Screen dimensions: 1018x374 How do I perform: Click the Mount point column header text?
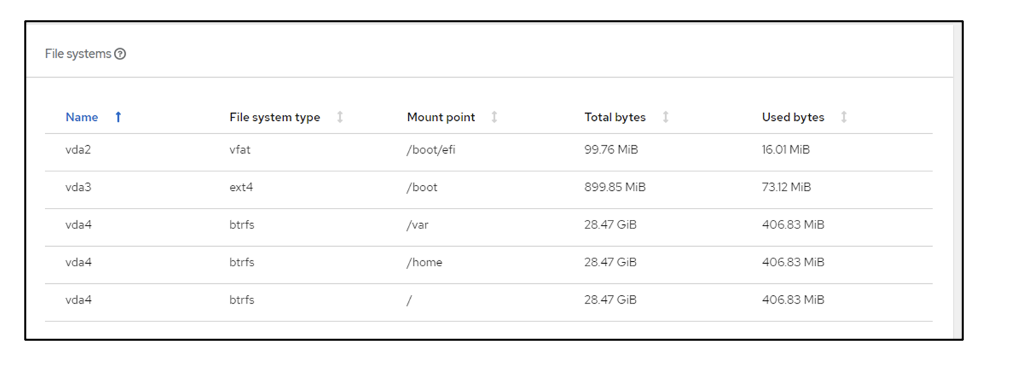coord(441,118)
